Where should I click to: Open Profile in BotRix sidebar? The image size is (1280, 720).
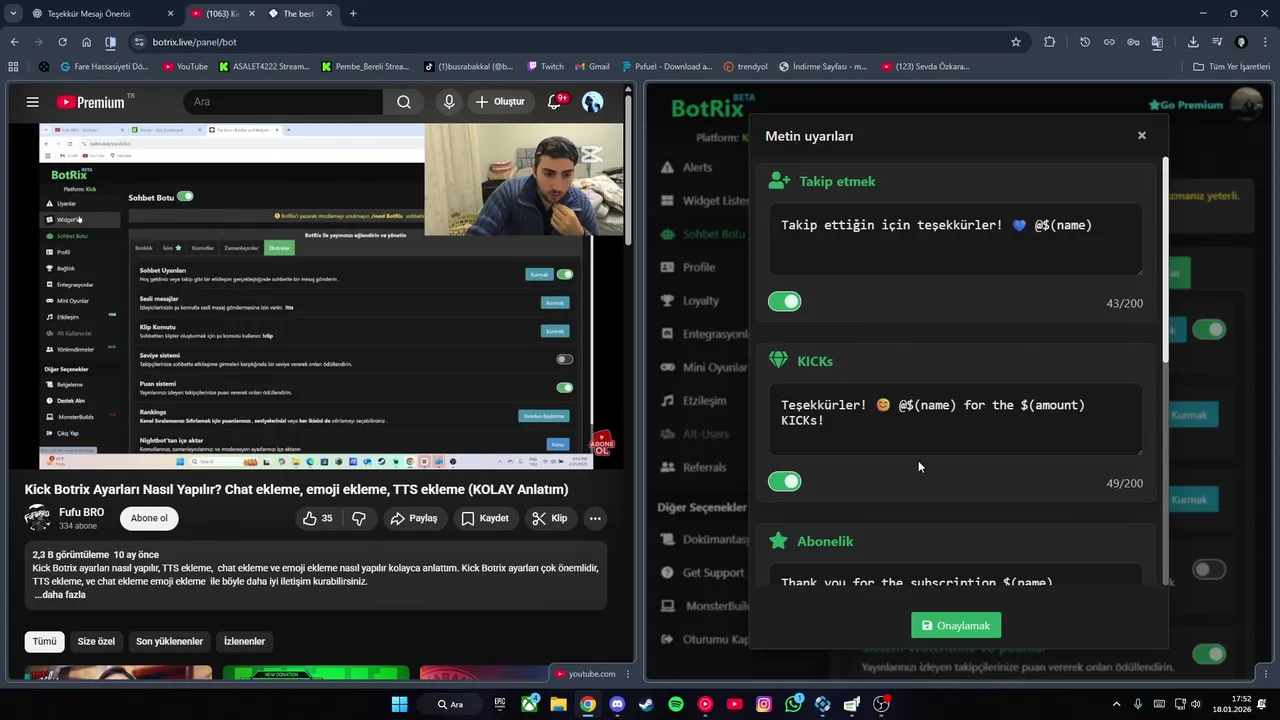(x=688, y=267)
